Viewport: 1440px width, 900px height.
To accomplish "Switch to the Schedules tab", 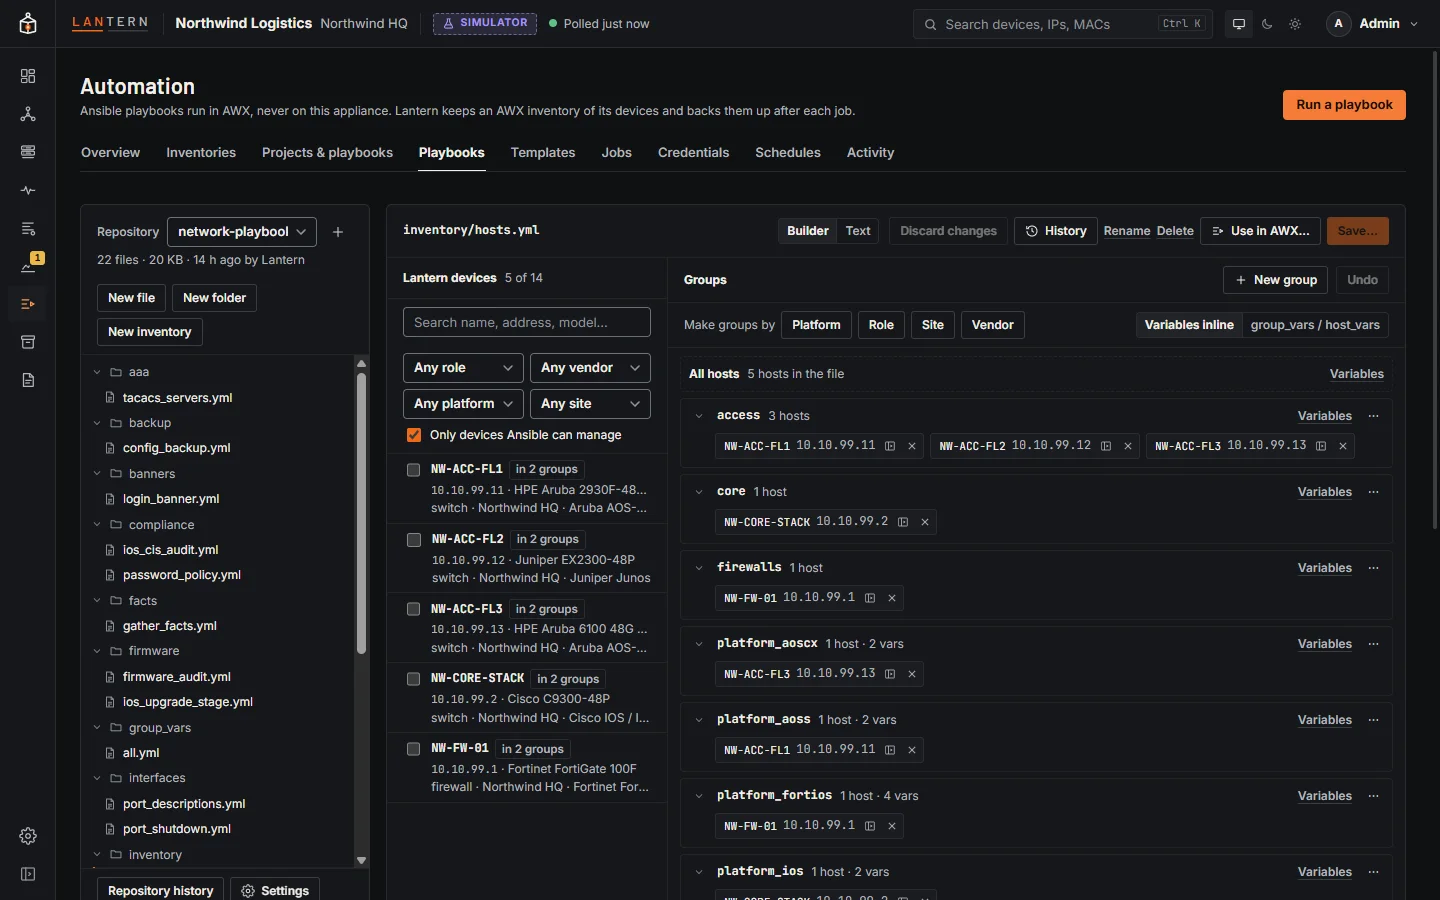I will click(788, 153).
